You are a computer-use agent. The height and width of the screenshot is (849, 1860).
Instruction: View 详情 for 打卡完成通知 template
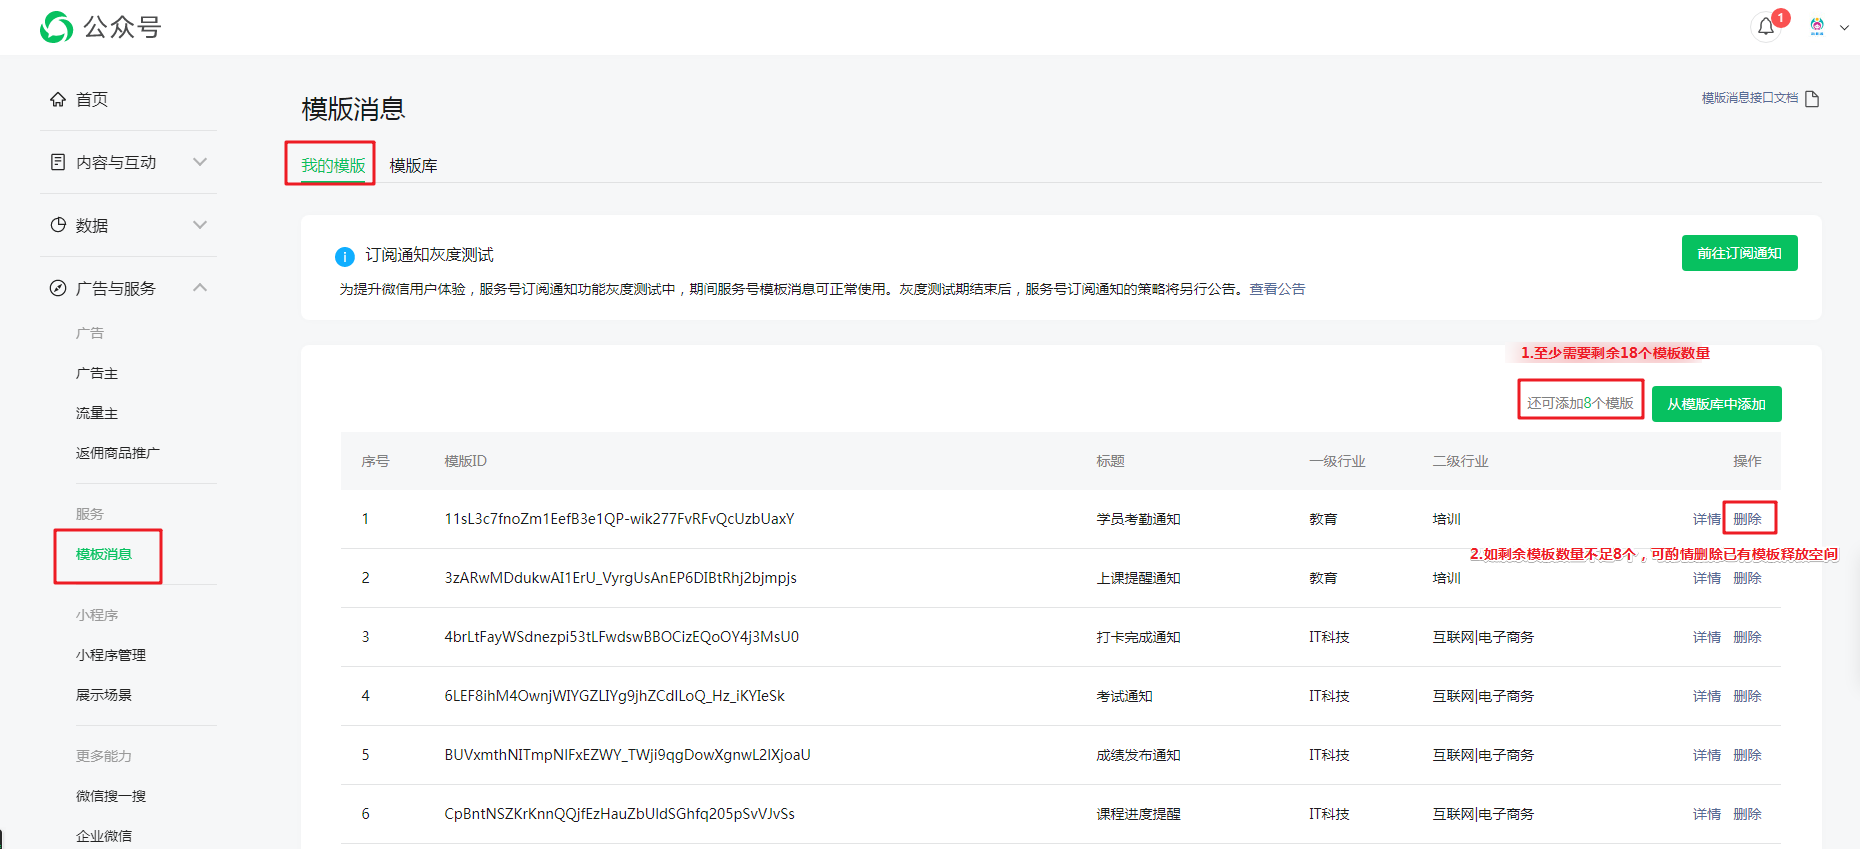[x=1706, y=637]
